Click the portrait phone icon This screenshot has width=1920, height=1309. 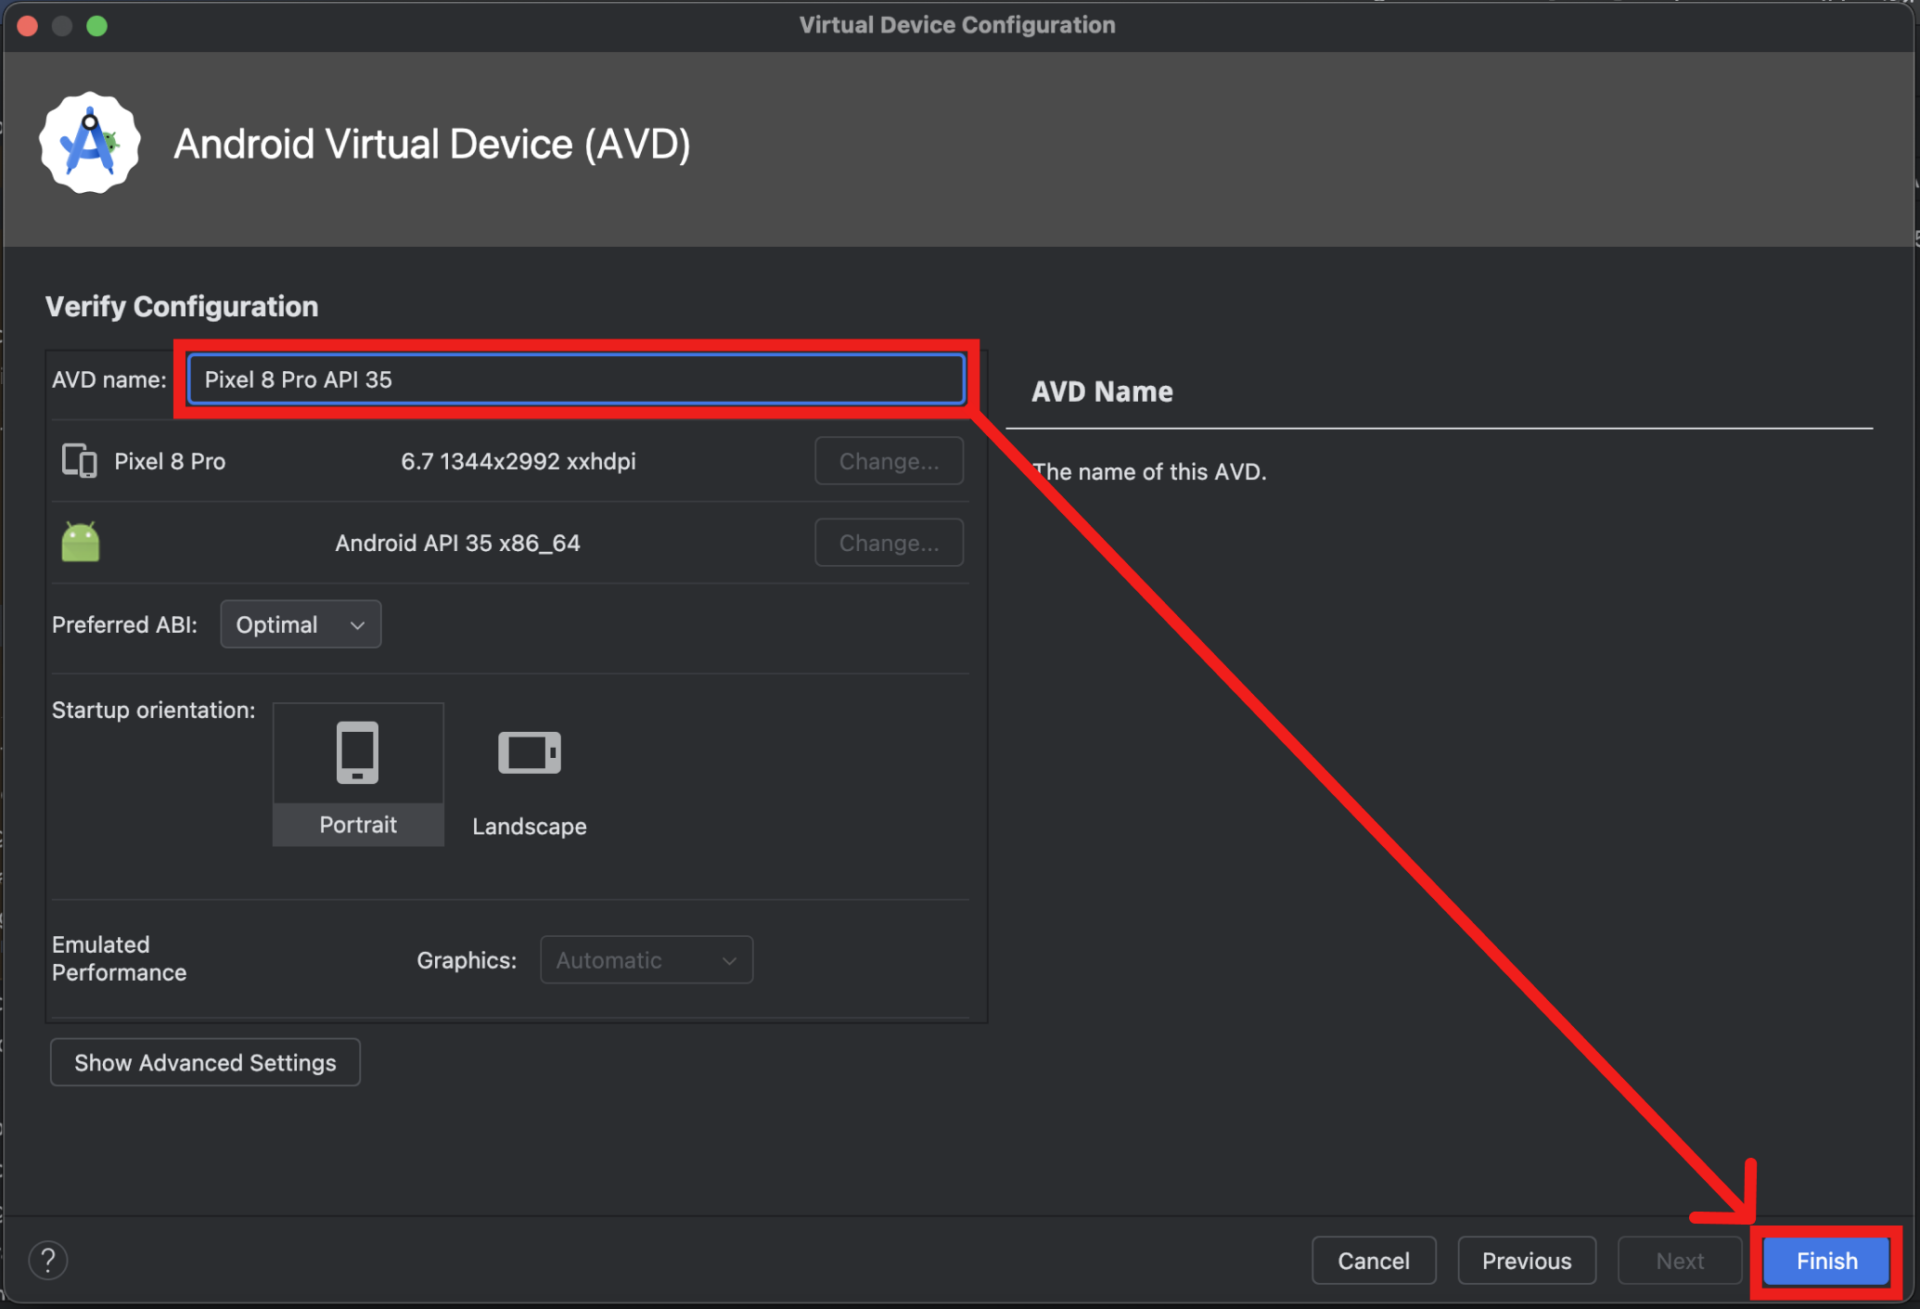click(357, 752)
